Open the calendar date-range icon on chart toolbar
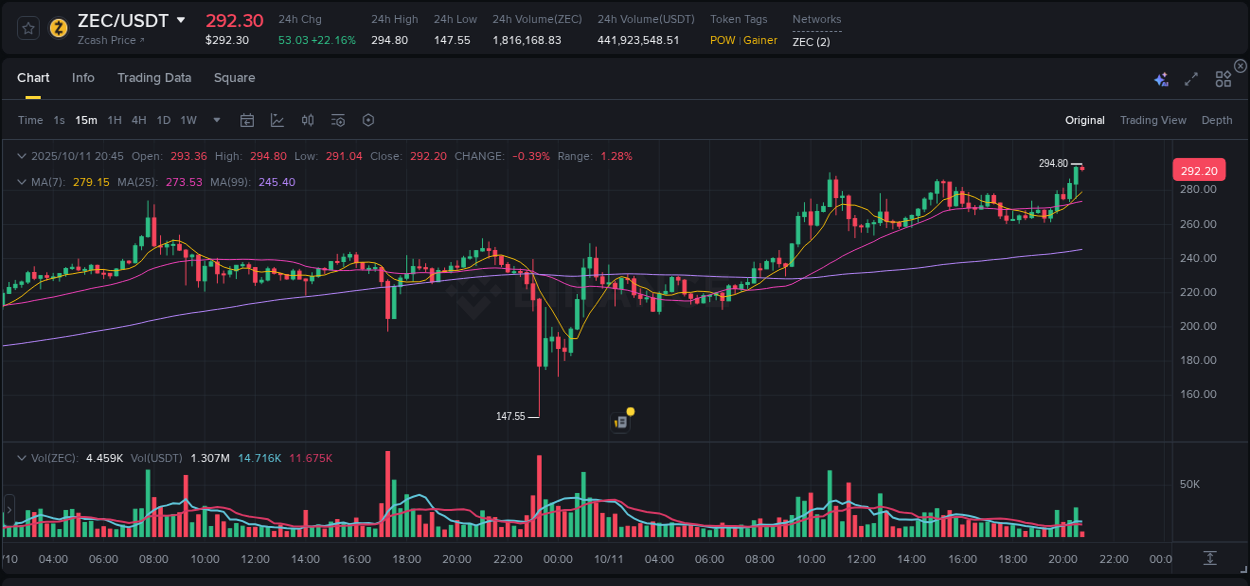 (x=247, y=119)
